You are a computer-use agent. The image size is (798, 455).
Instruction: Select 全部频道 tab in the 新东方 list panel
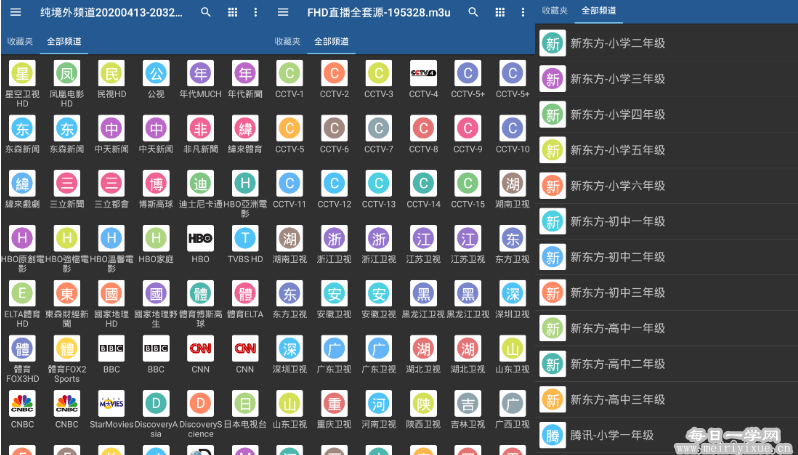[x=598, y=10]
